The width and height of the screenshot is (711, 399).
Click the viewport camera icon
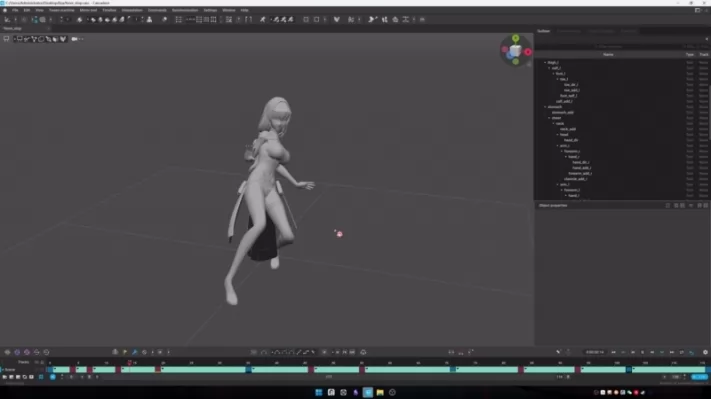pyautogui.click(x=74, y=39)
